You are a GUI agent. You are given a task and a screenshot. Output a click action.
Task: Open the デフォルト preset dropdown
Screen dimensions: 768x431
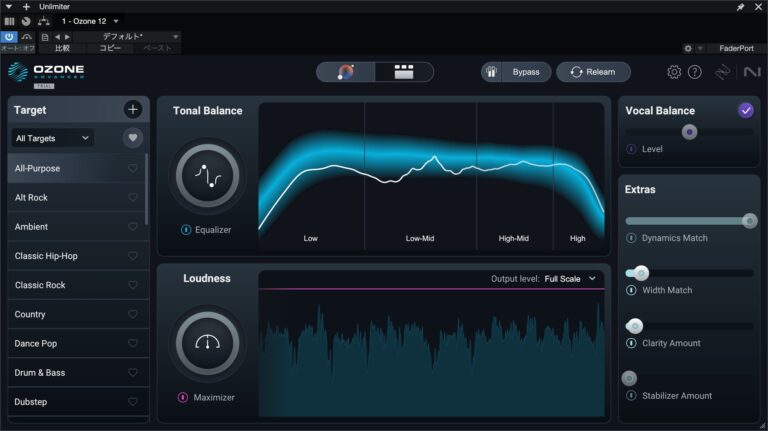[128, 37]
